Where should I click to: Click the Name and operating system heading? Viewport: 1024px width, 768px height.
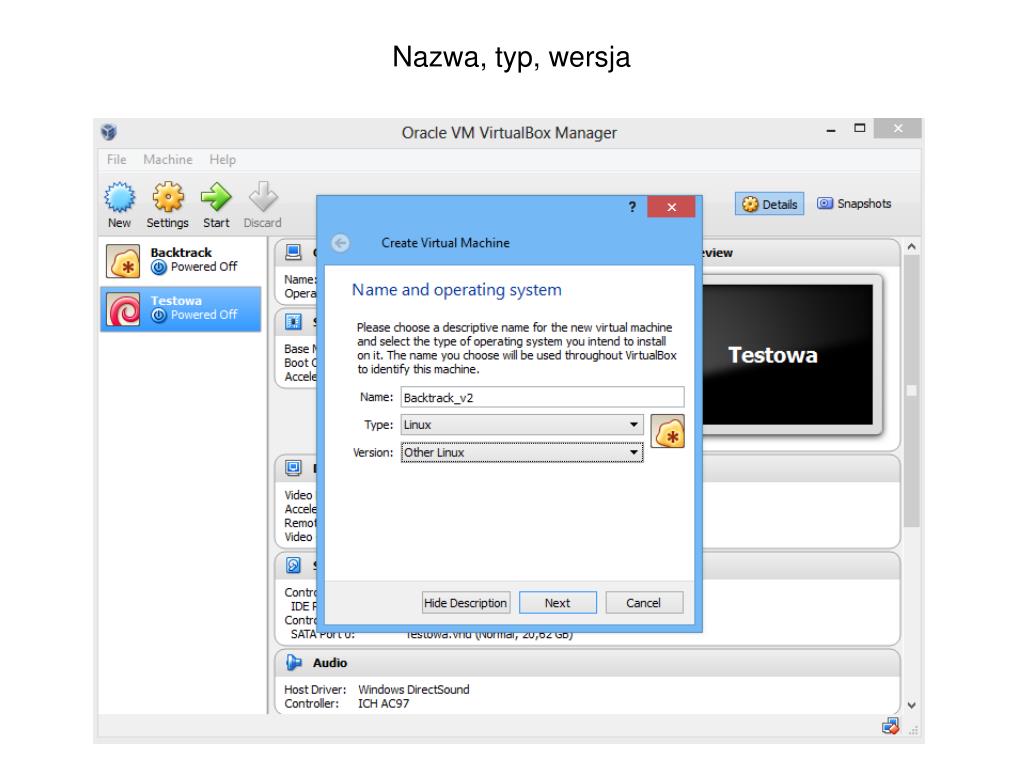(456, 290)
